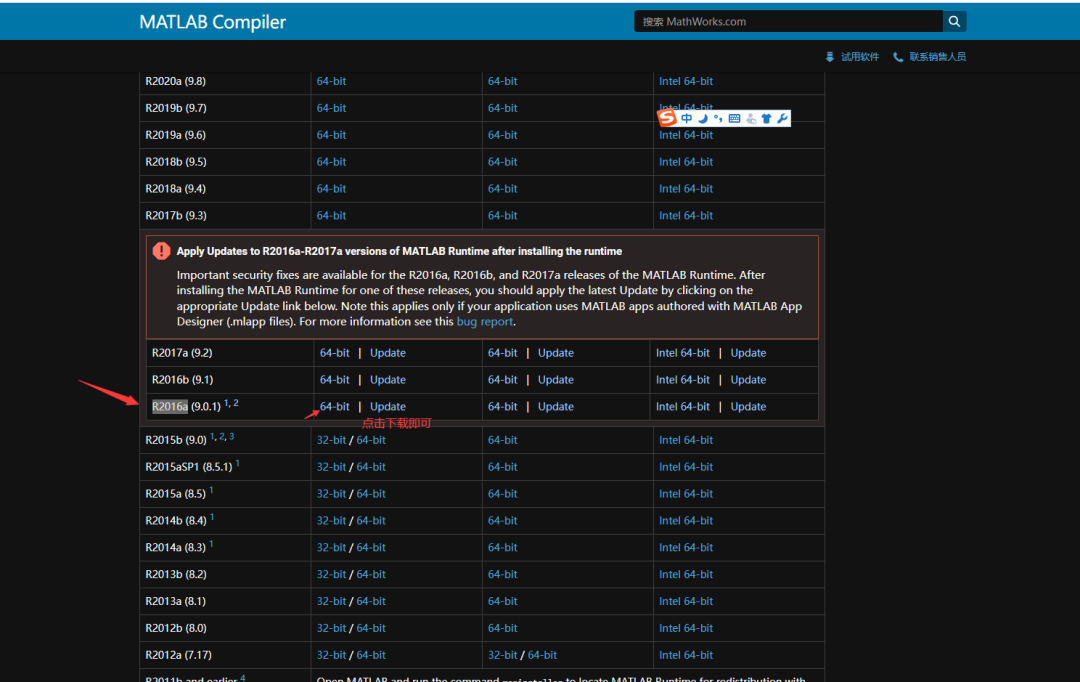Viewport: 1080px width, 682px height.
Task: Open the Sogou skin shirt icon
Action: pyautogui.click(x=767, y=118)
